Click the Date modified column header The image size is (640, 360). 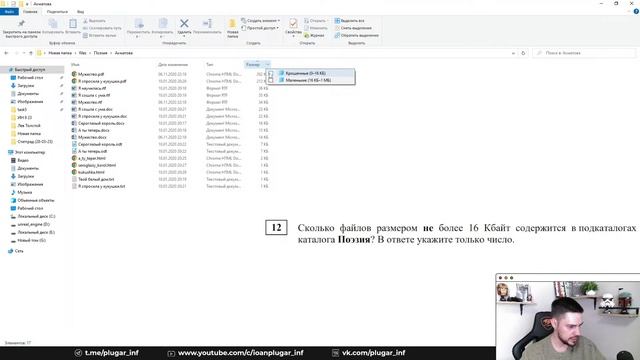click(173, 64)
